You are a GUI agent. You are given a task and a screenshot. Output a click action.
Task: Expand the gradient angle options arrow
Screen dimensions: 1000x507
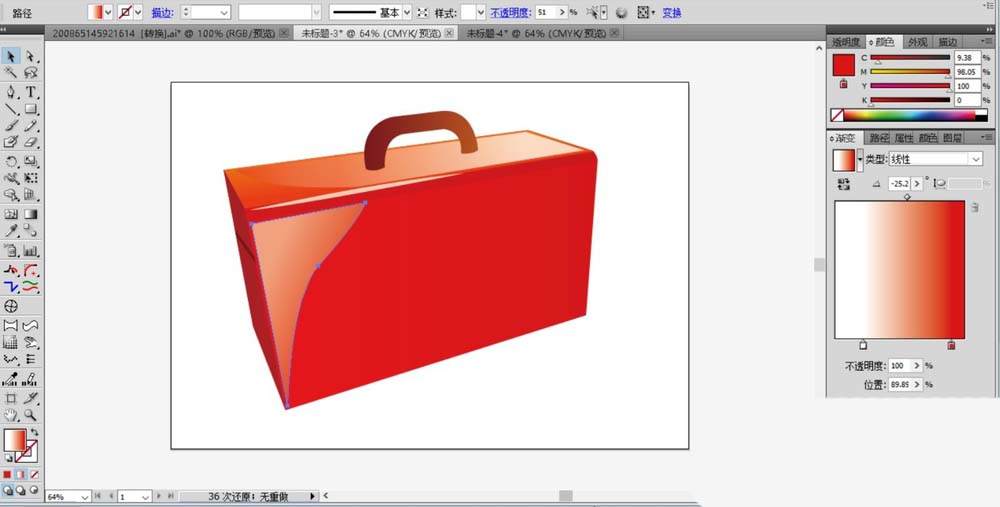[x=917, y=184]
